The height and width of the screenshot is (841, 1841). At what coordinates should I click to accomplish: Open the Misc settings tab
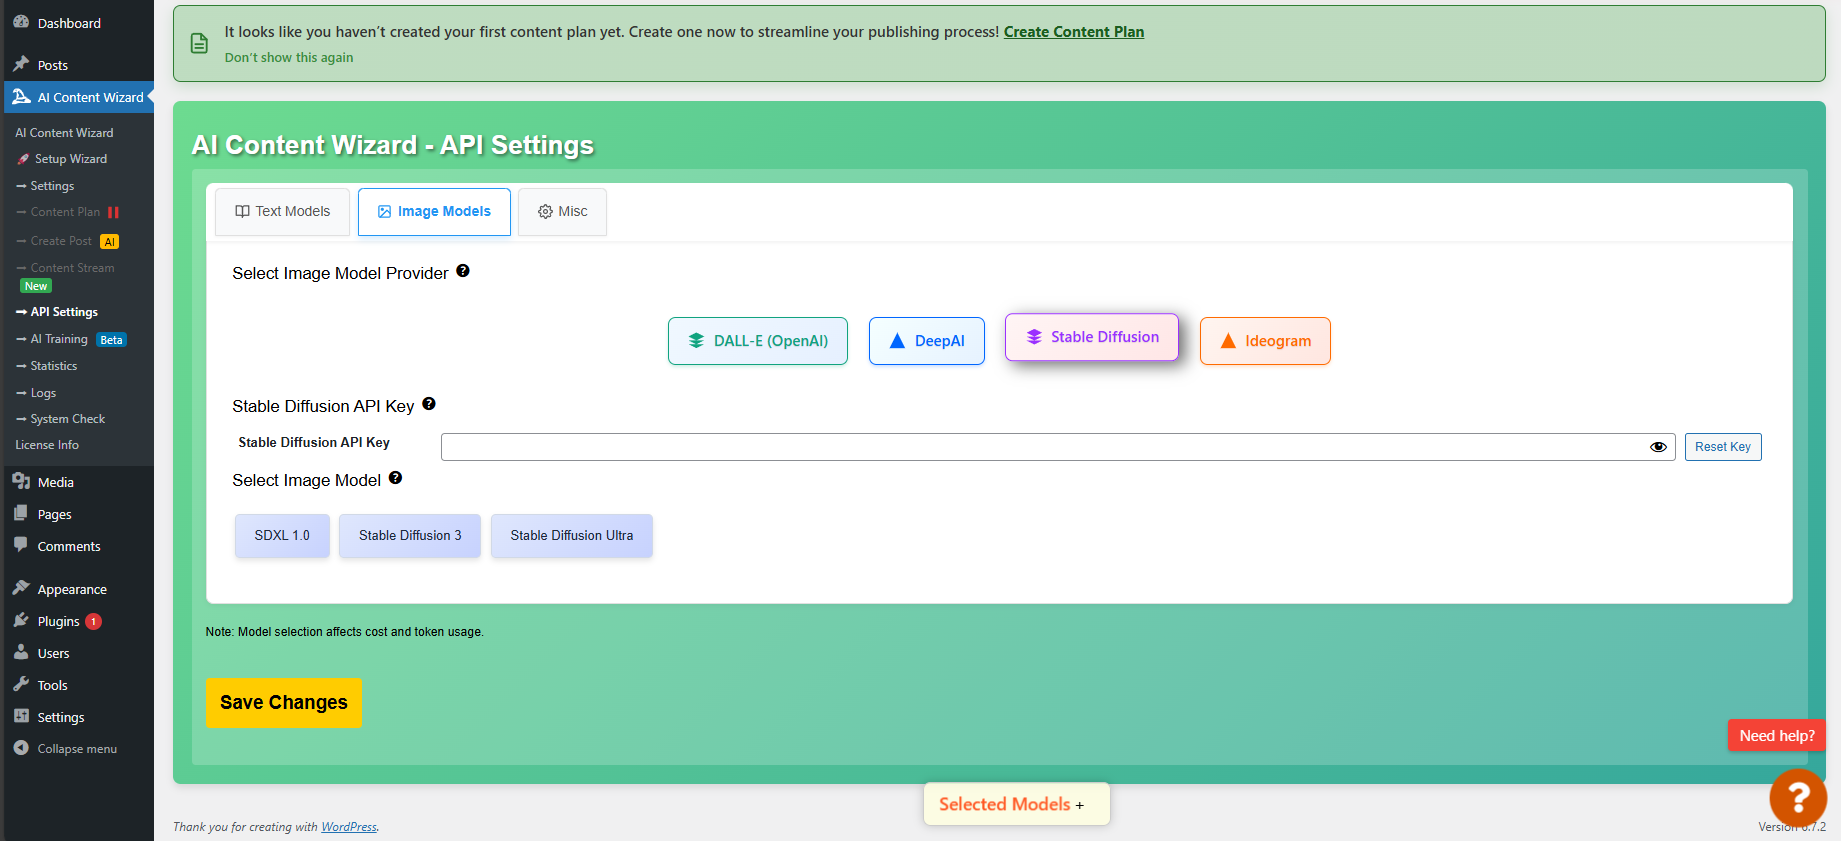(x=562, y=212)
